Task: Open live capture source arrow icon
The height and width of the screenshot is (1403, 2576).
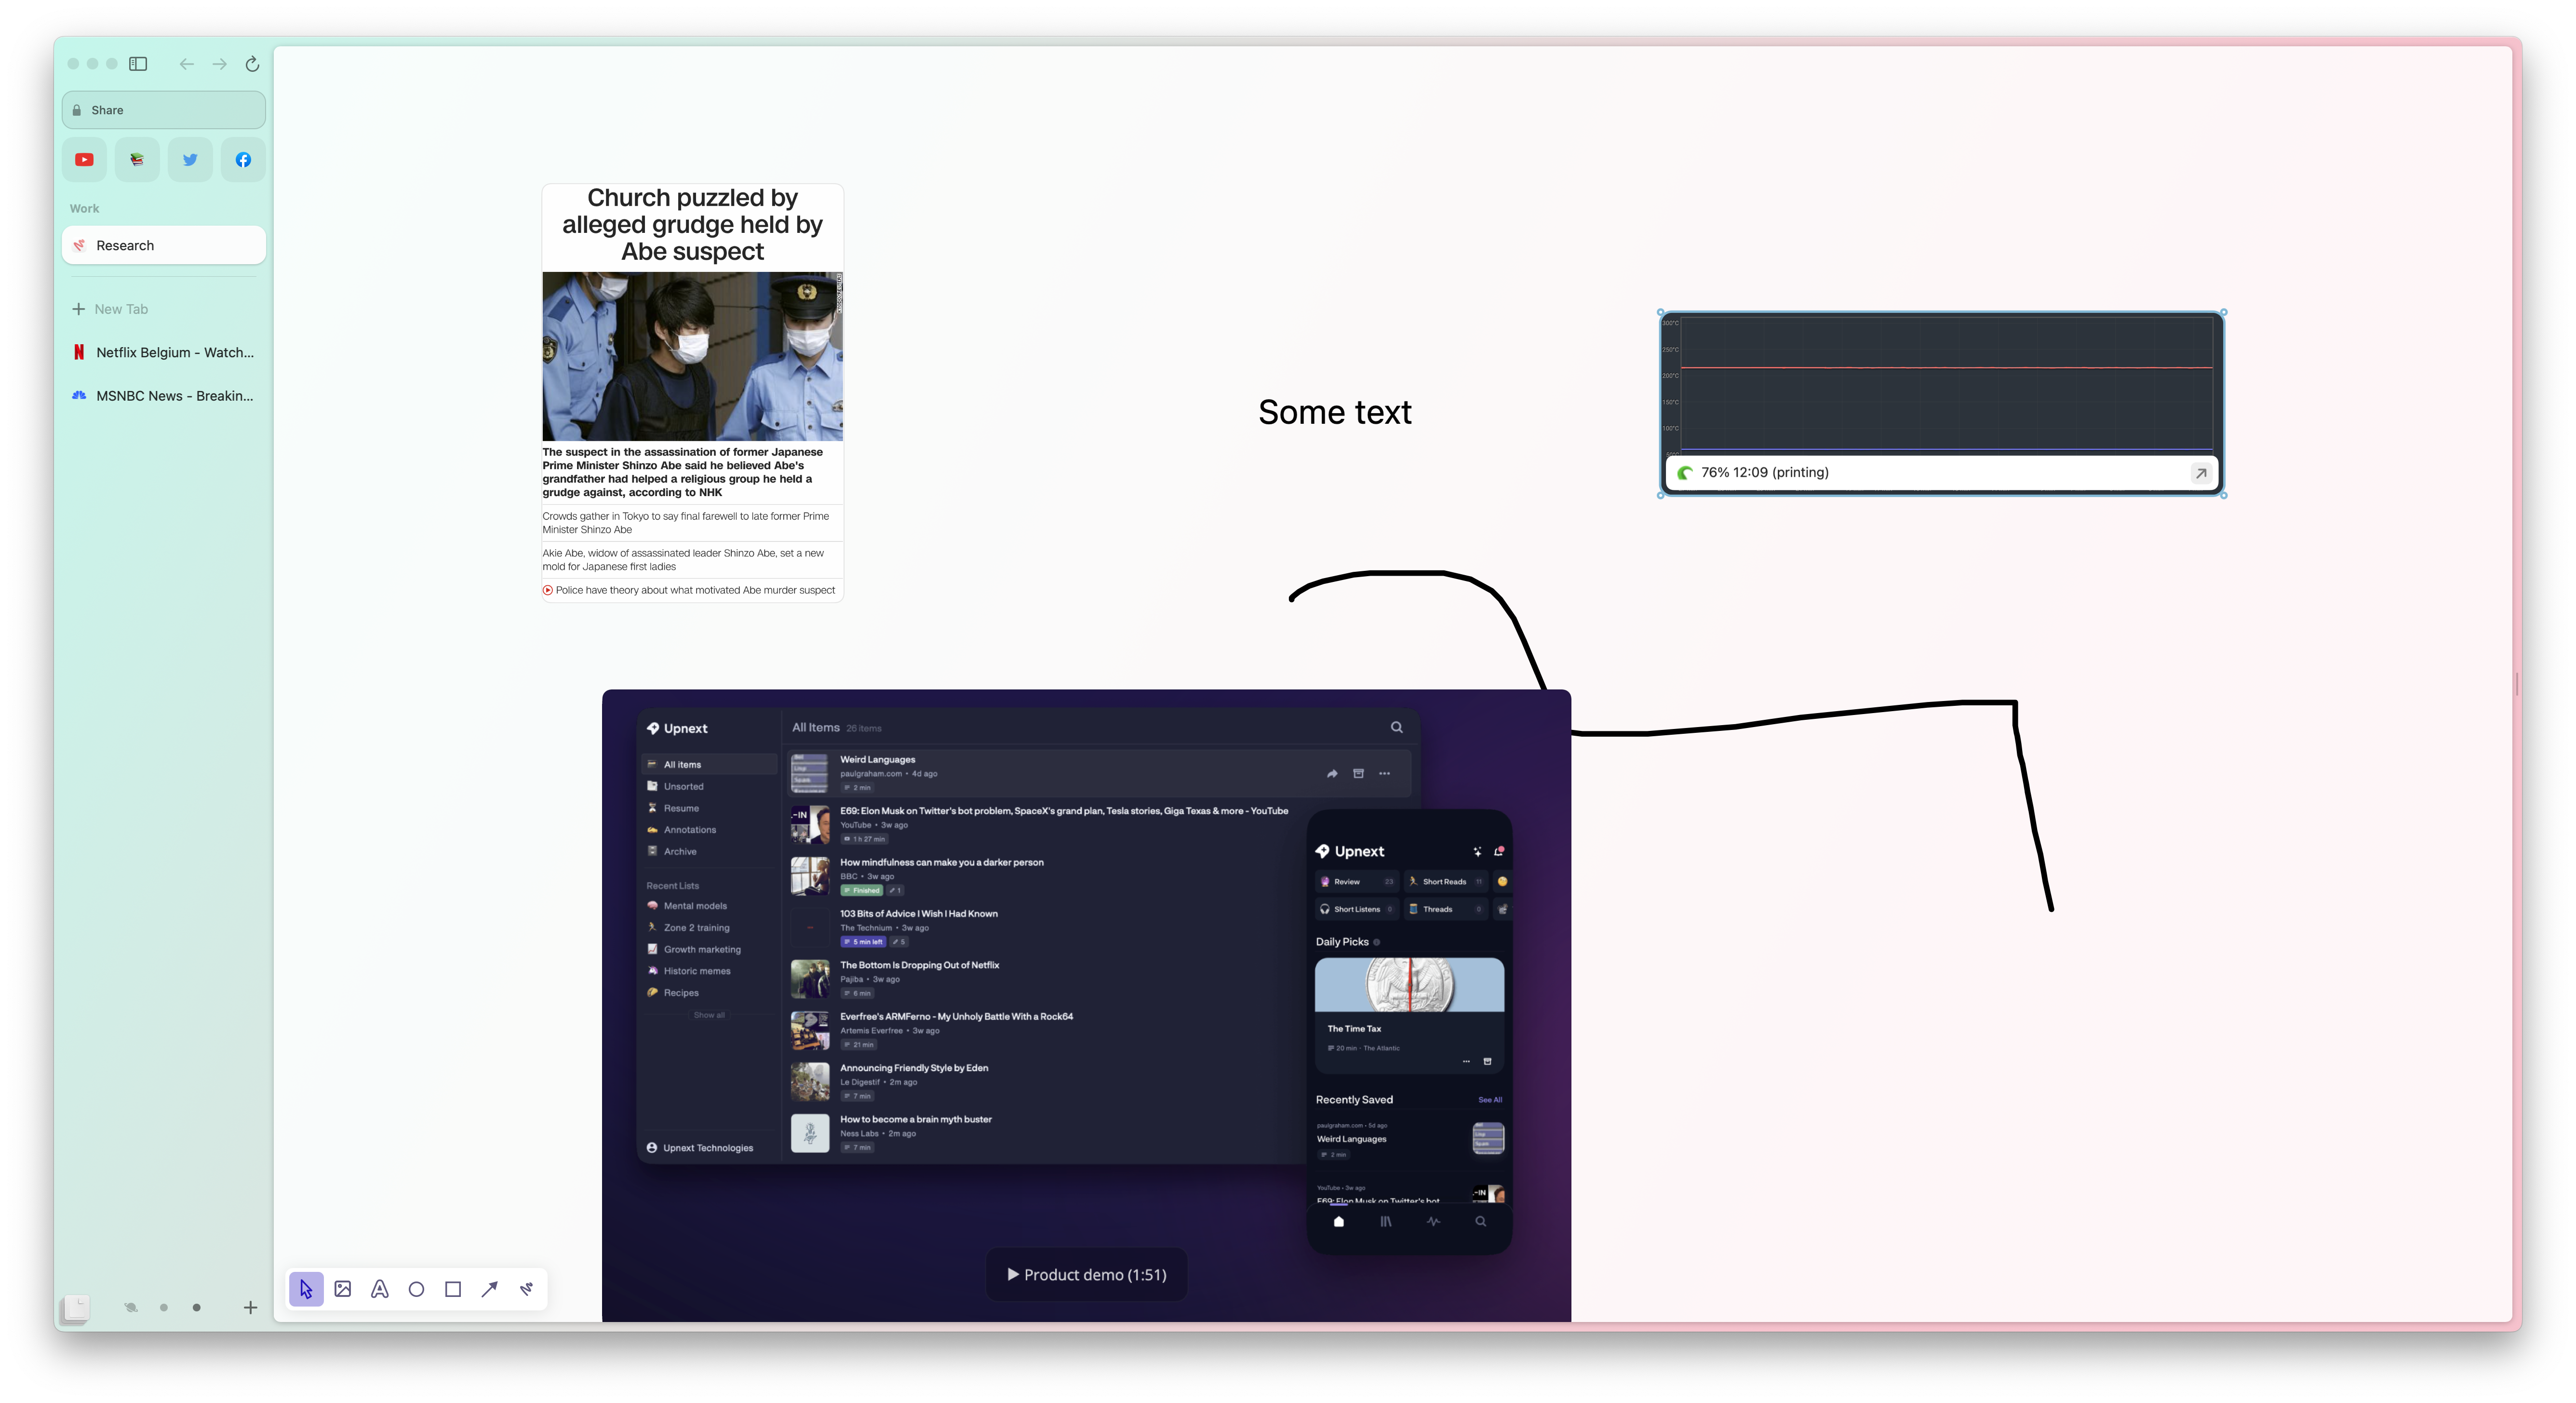Action: [2201, 473]
